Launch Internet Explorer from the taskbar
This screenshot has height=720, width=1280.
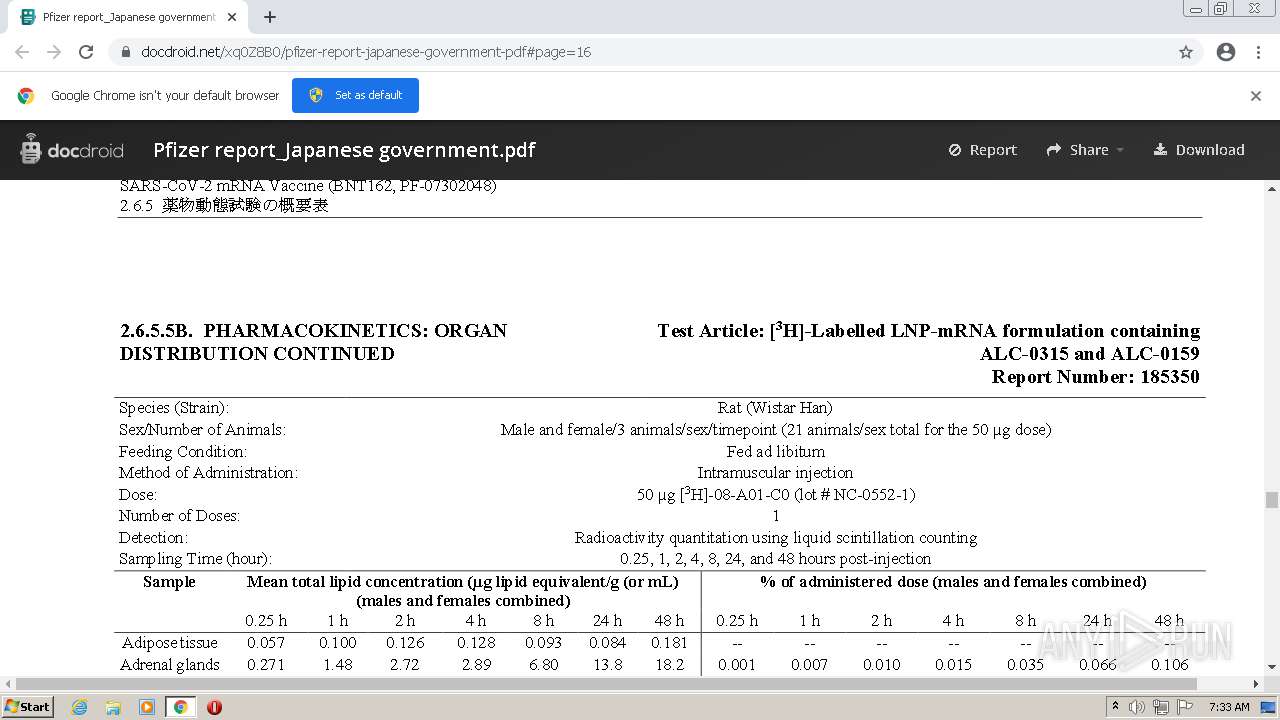(79, 707)
